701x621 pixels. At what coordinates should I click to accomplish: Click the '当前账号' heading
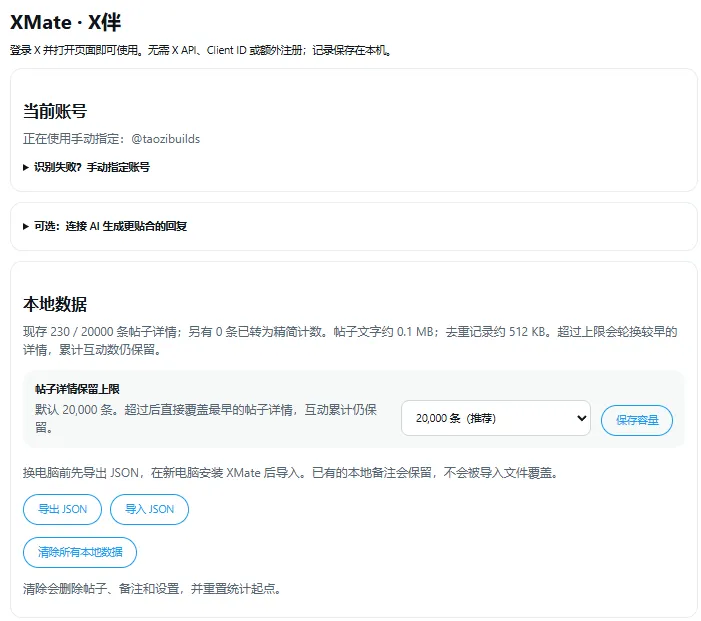pos(55,111)
